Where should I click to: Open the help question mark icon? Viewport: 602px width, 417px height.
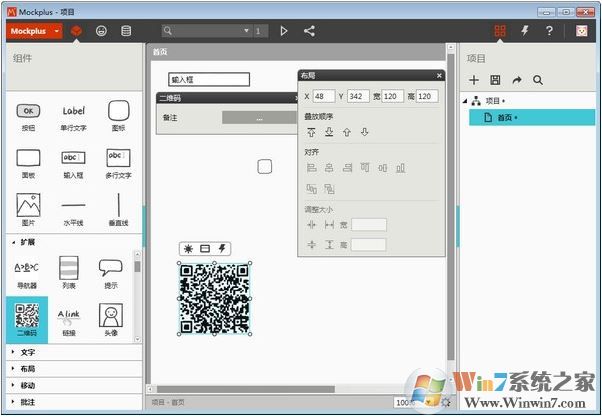tap(549, 31)
